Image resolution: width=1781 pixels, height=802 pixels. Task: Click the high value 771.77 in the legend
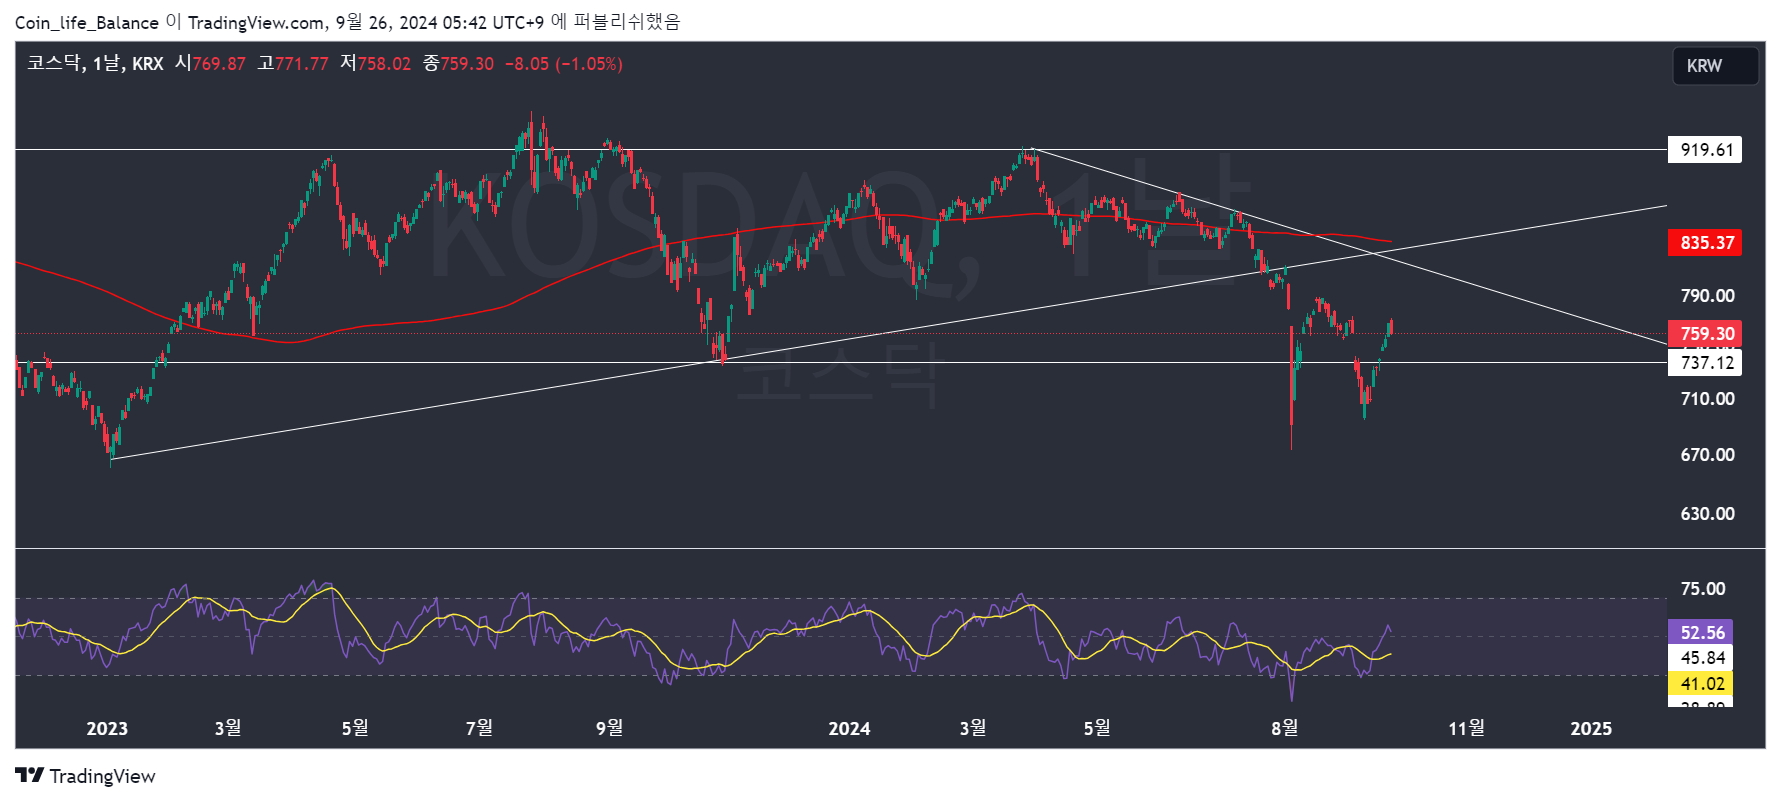302,64
